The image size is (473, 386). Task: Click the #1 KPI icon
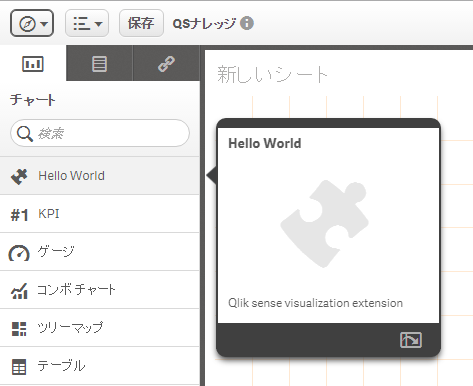19,215
